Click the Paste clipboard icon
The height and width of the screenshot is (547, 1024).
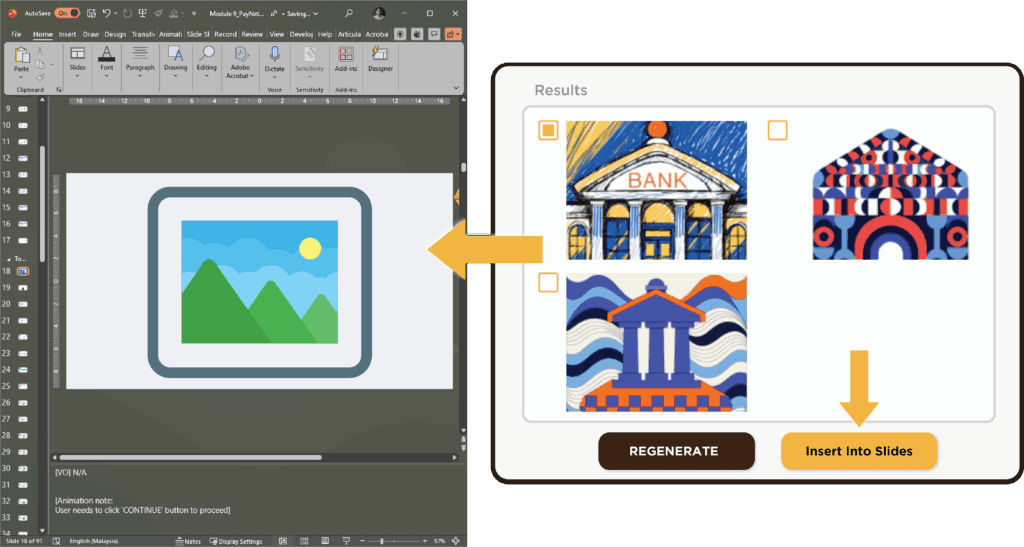22,55
